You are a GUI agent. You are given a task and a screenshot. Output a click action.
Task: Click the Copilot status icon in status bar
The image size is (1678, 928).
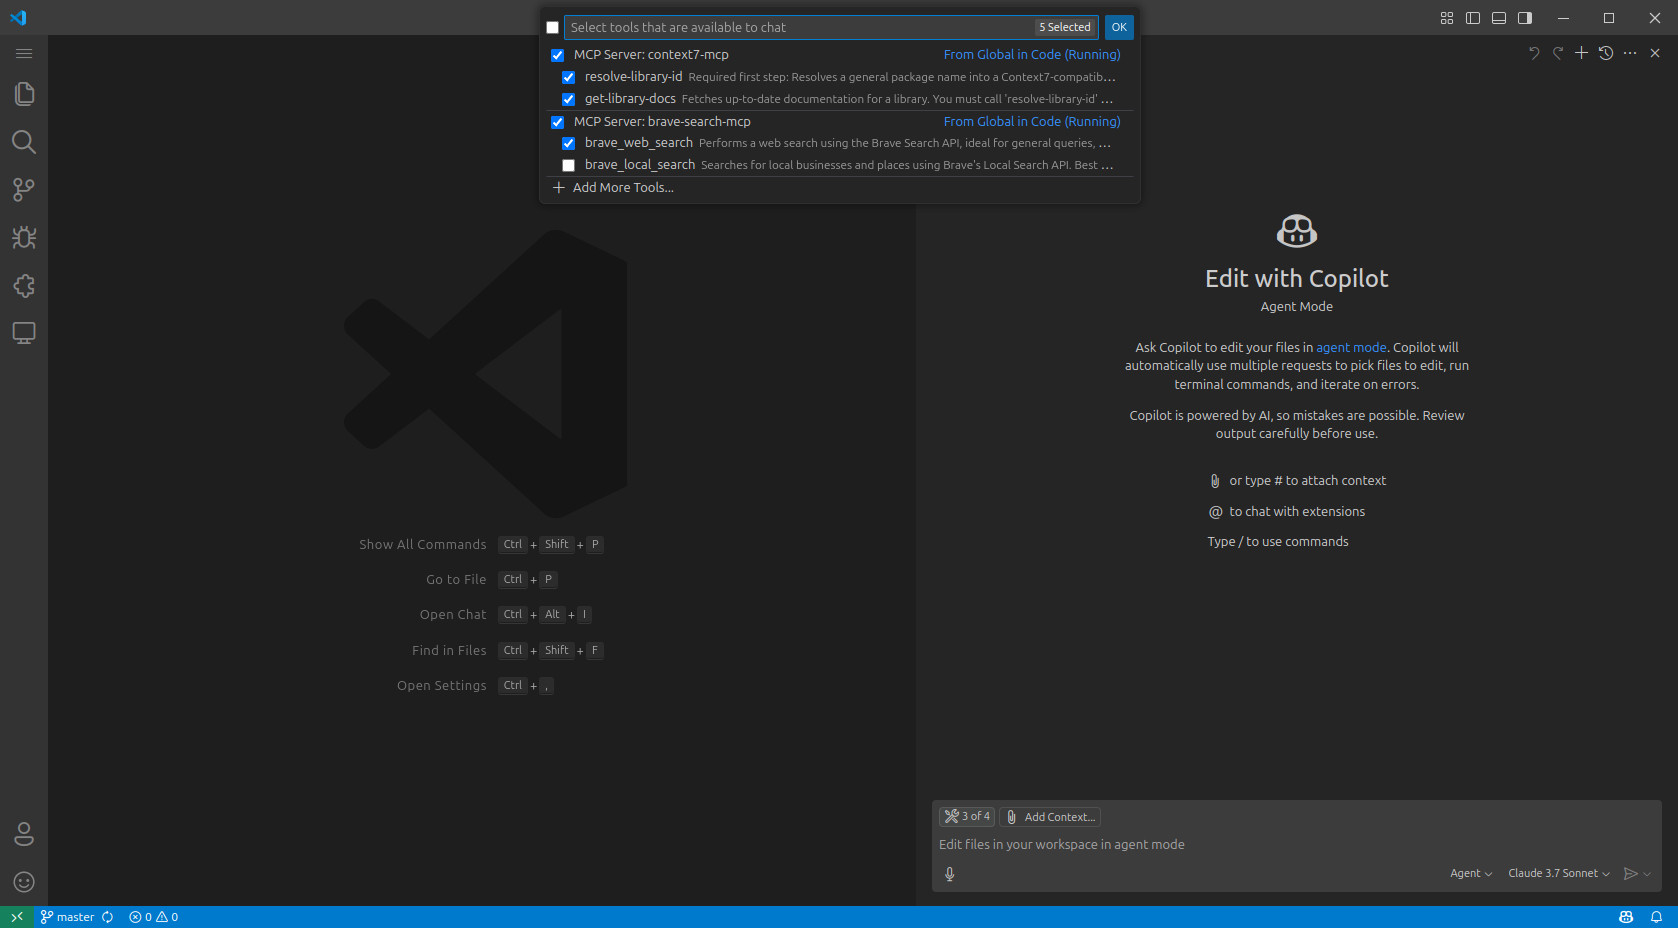[x=1626, y=917]
